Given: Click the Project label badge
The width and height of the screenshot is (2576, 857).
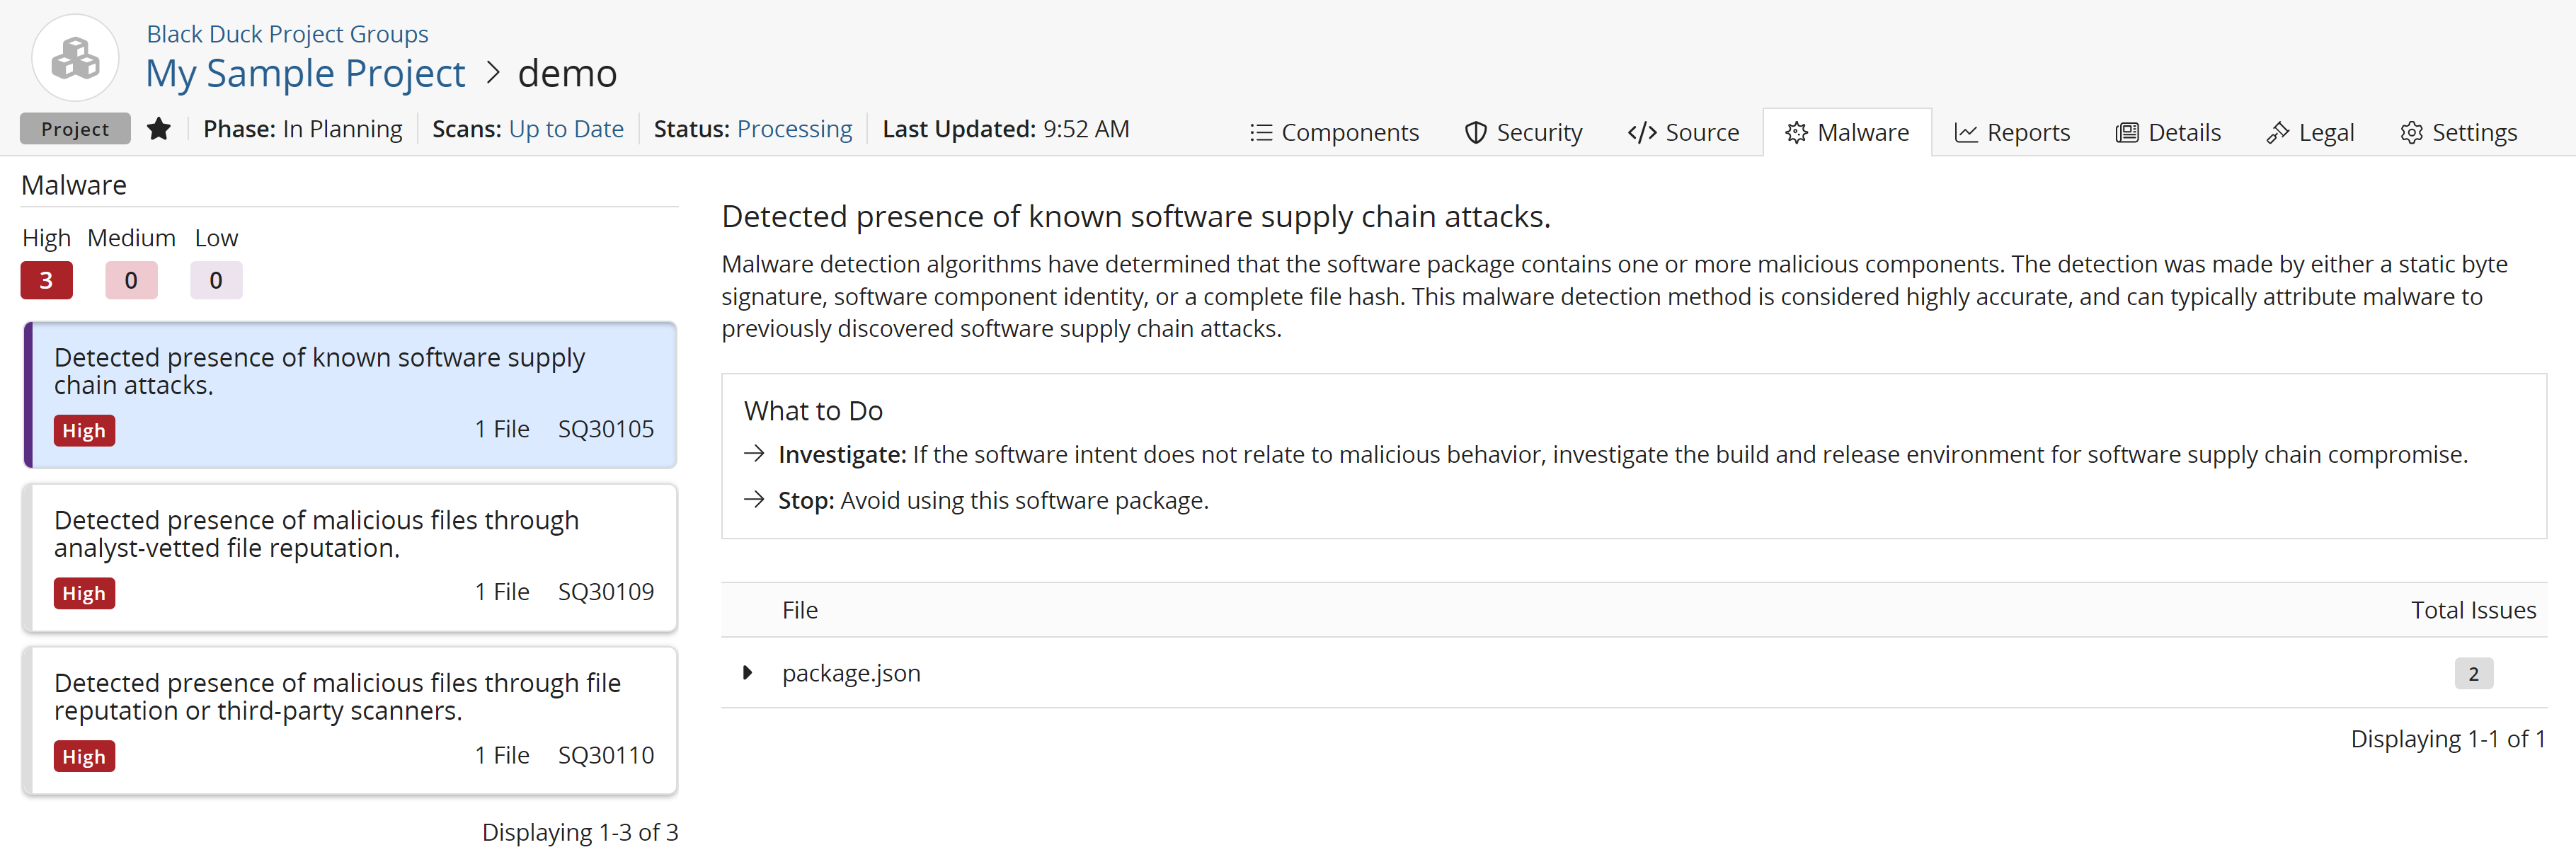Looking at the screenshot, I should pos(75,129).
